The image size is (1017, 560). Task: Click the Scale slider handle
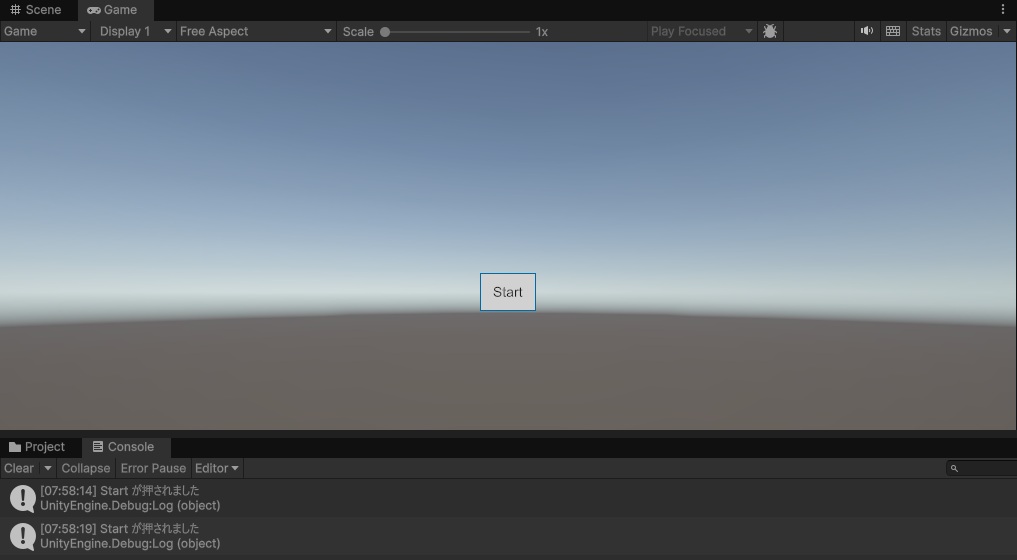click(x=385, y=32)
